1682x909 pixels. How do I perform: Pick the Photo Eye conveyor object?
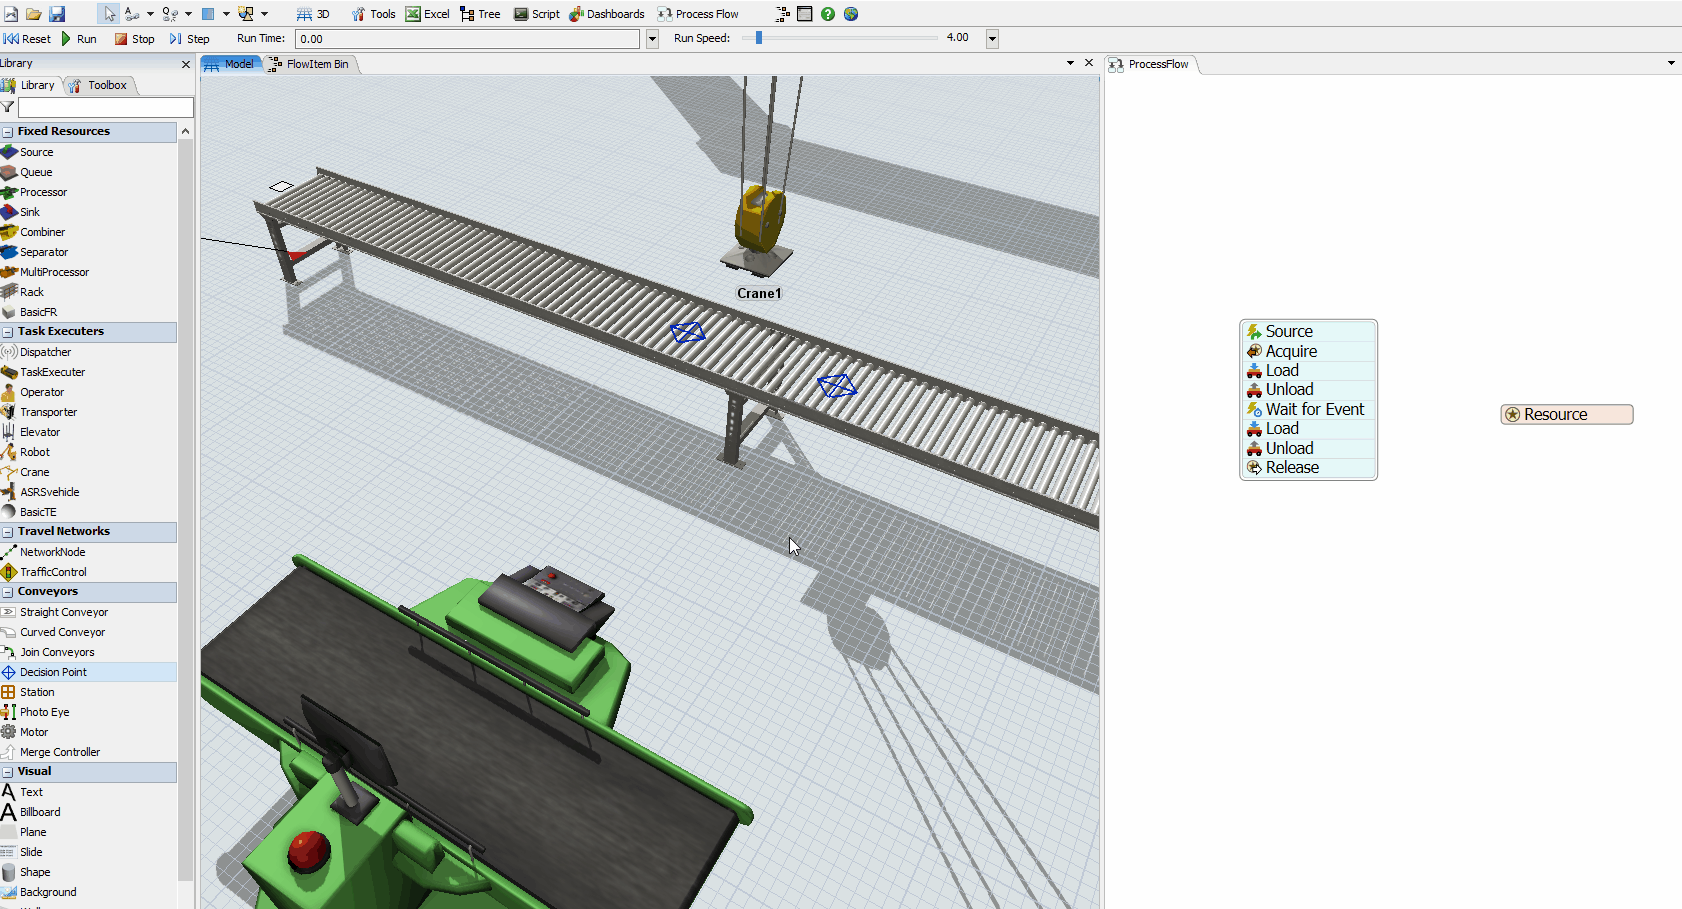coord(44,712)
